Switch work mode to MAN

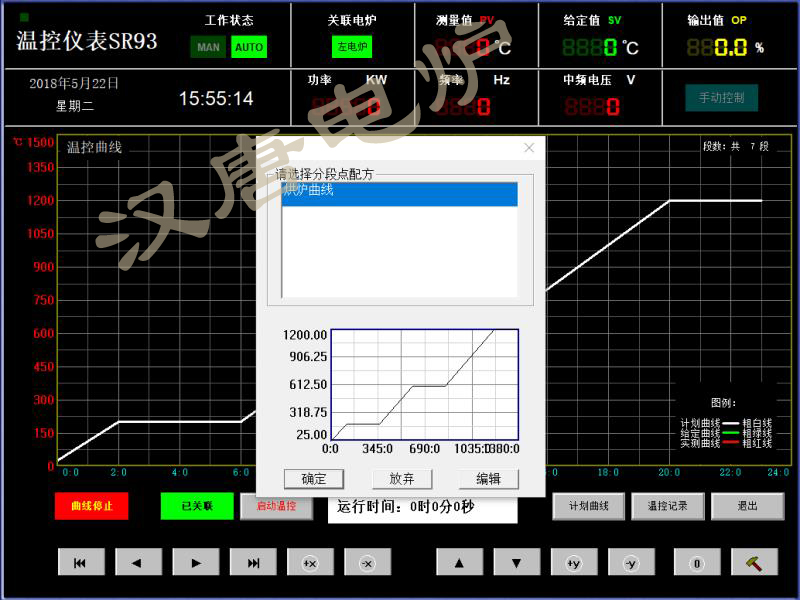coord(208,47)
